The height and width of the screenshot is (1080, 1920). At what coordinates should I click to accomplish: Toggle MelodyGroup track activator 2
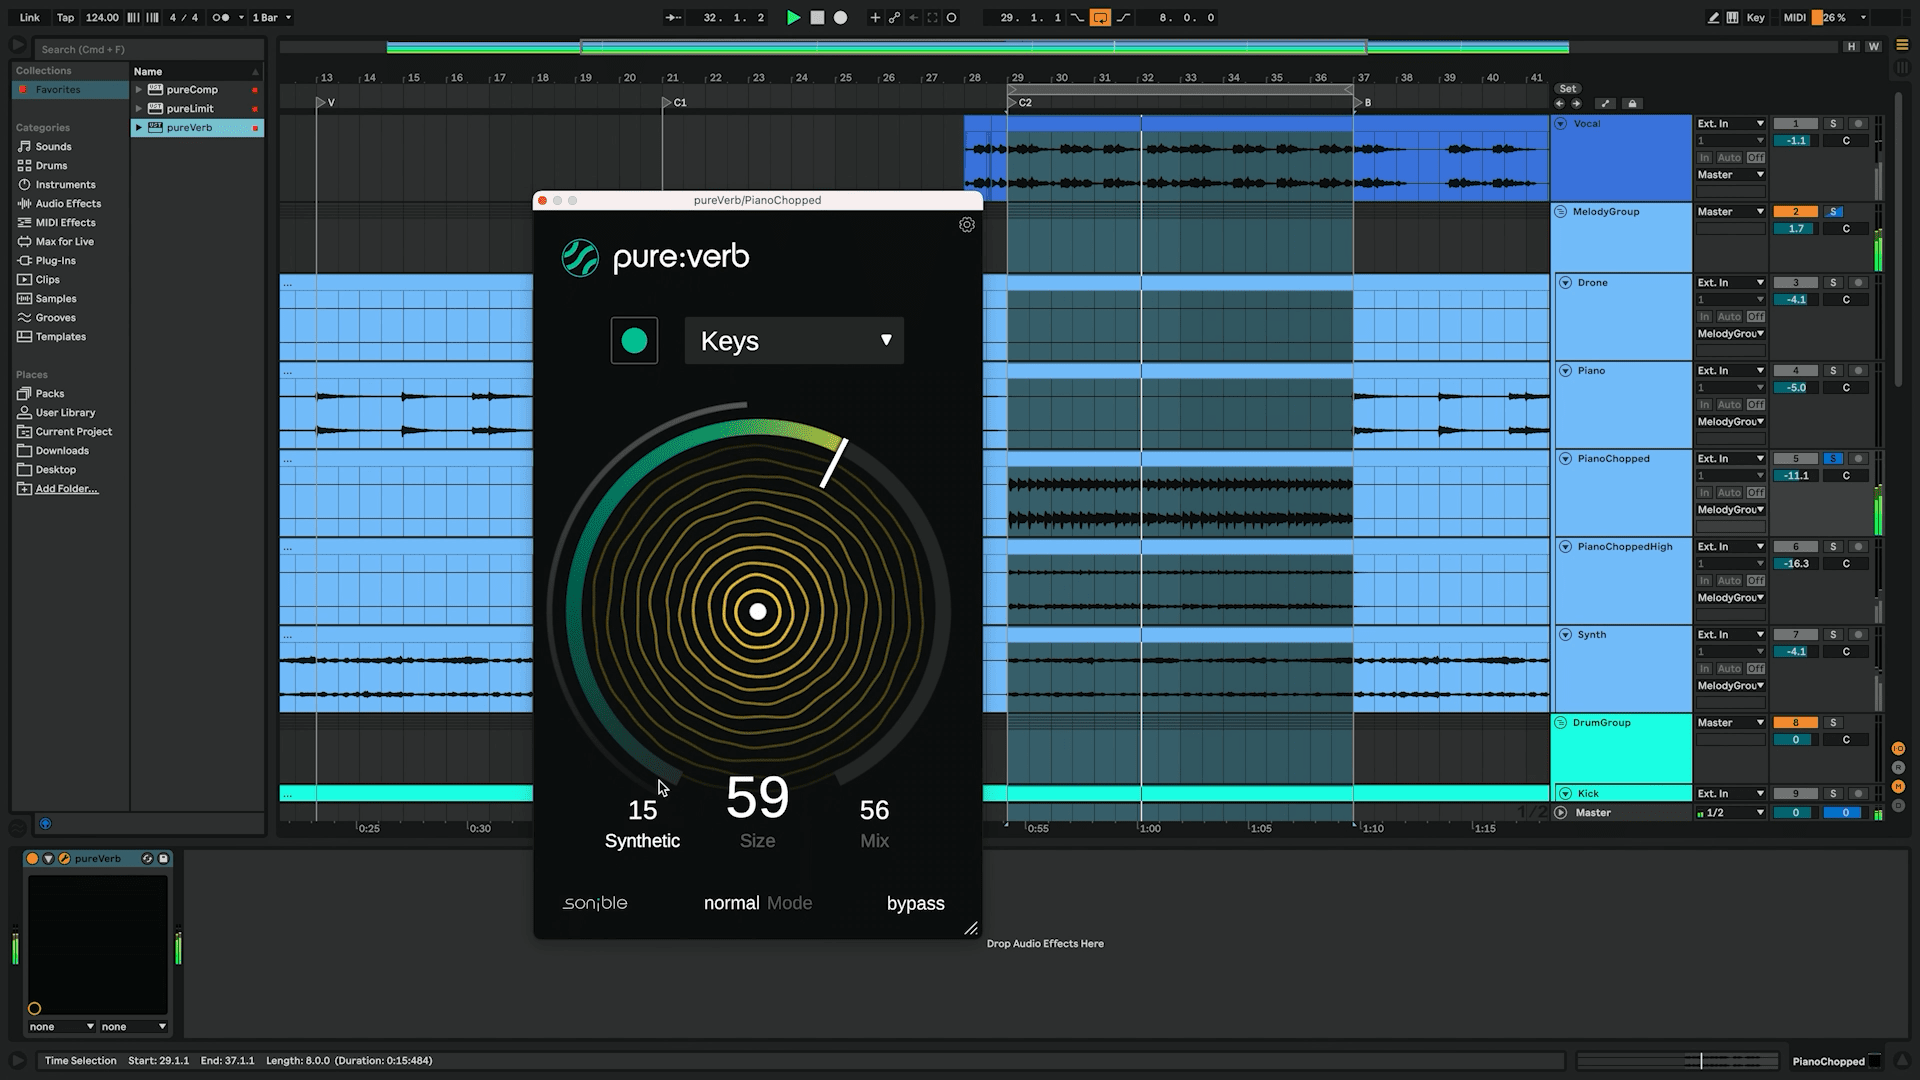pos(1795,212)
